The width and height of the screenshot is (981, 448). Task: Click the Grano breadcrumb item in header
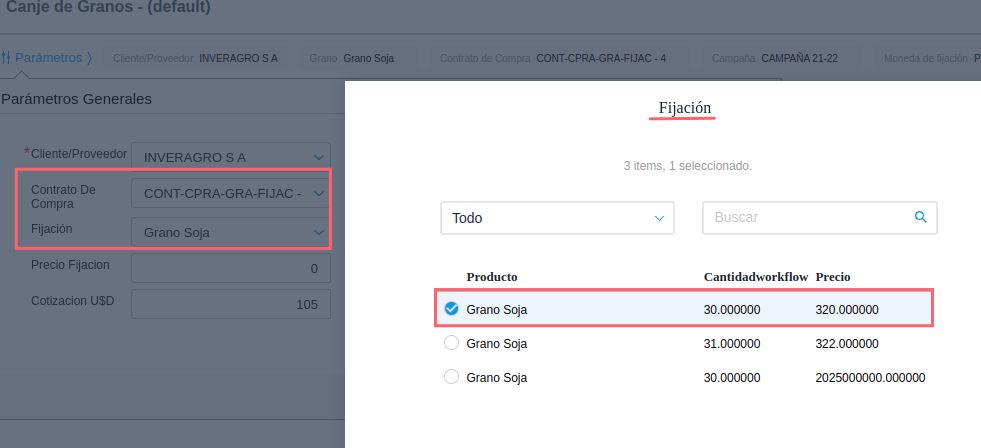point(352,58)
